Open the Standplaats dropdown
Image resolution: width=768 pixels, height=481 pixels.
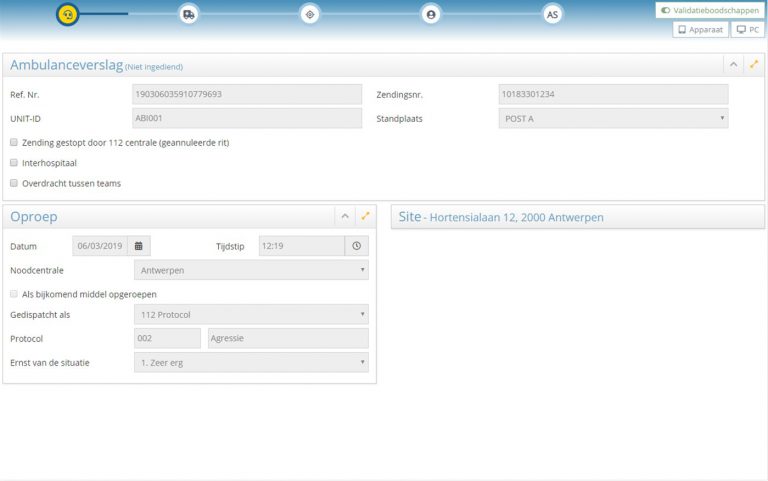click(x=613, y=118)
